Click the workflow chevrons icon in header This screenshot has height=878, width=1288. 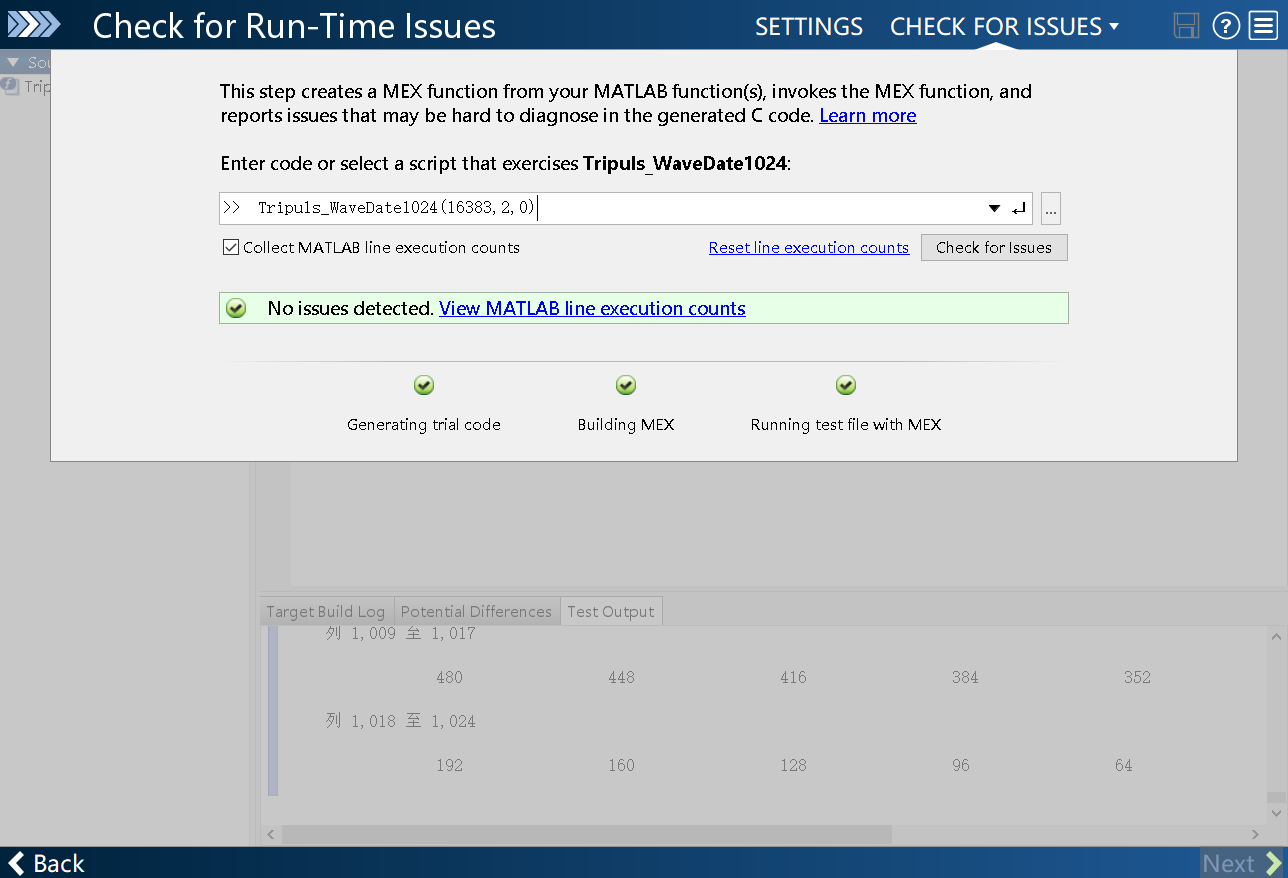[34, 25]
